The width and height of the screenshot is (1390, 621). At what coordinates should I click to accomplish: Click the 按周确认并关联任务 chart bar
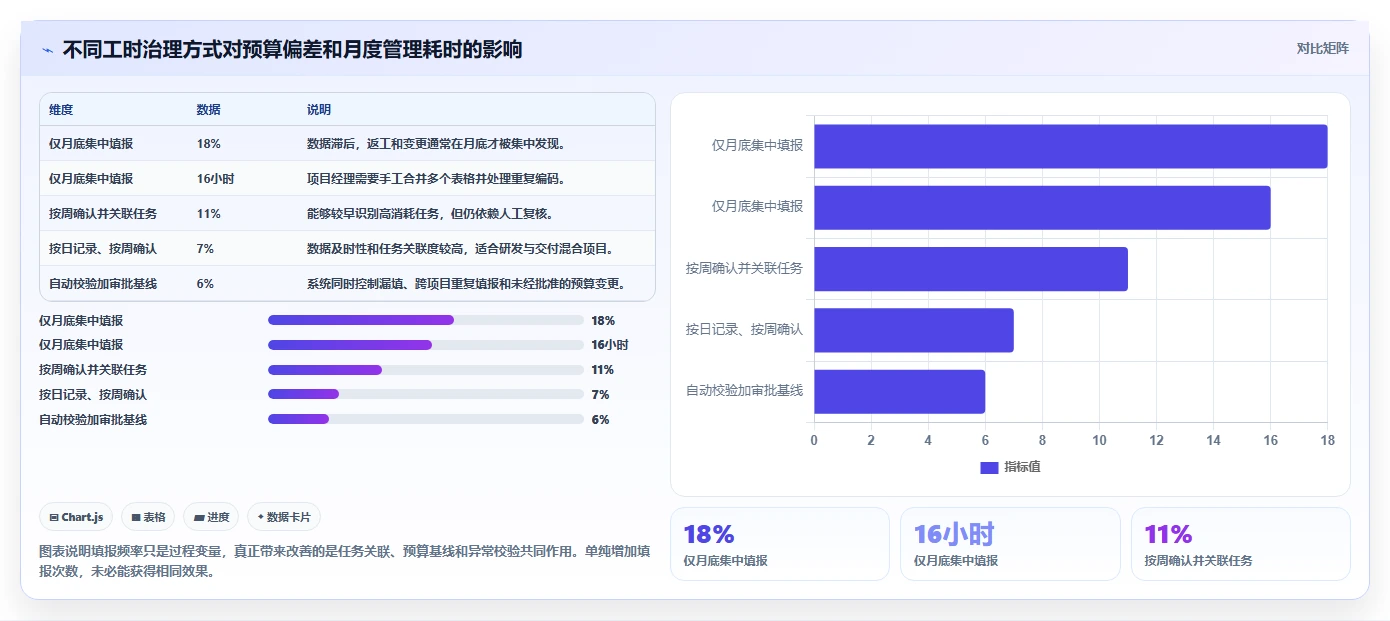(x=970, y=269)
